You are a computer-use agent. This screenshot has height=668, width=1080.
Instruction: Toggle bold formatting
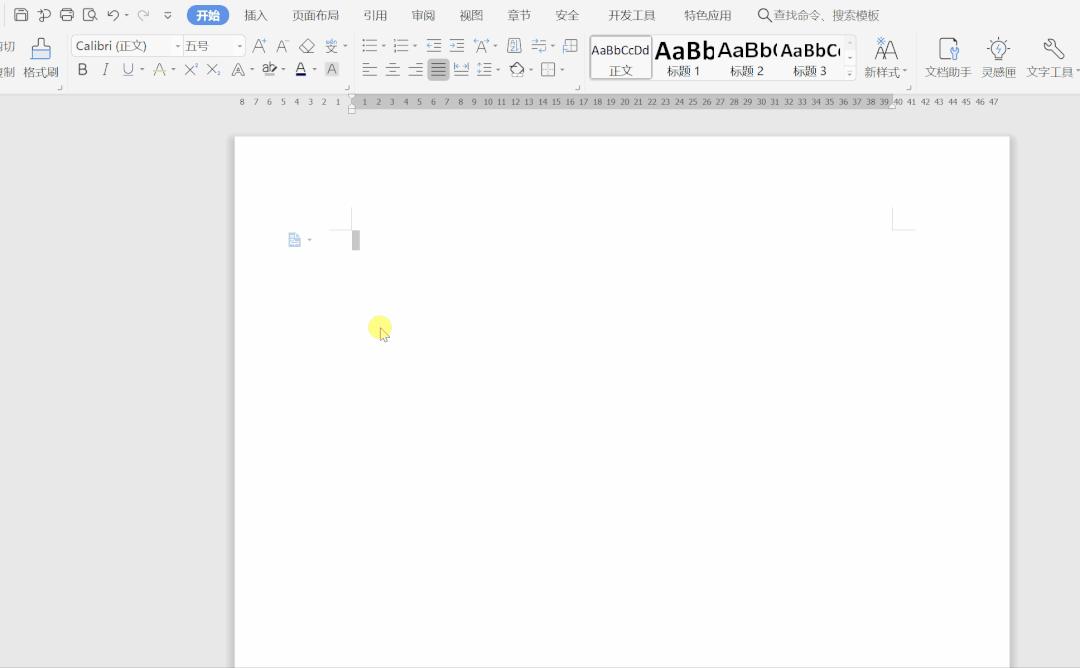coord(83,70)
